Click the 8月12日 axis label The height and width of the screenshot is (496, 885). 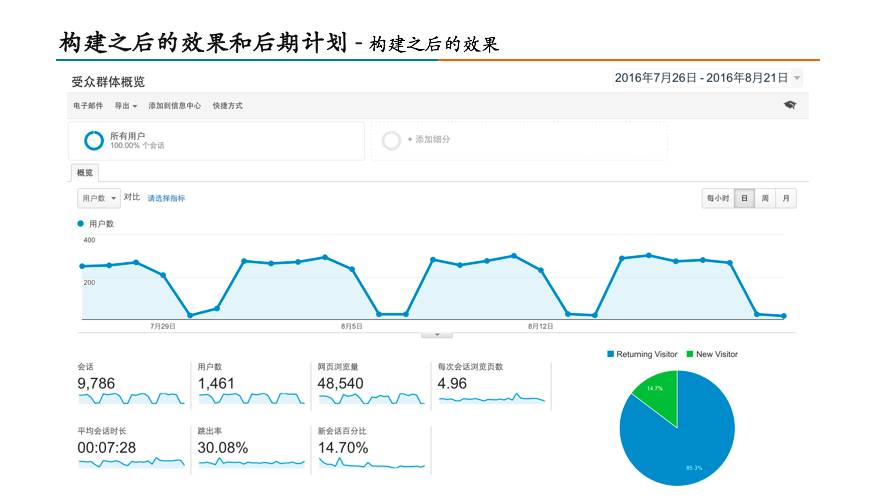pos(540,326)
